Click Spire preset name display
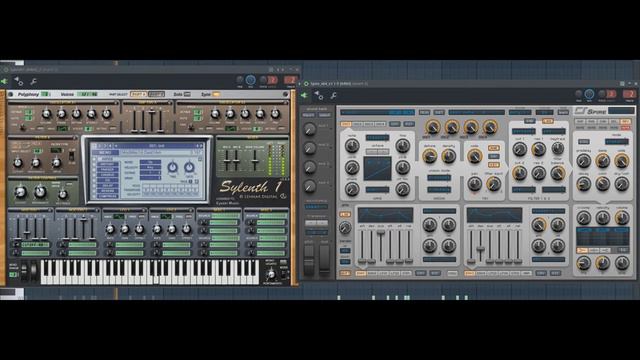 pyautogui.click(x=377, y=112)
